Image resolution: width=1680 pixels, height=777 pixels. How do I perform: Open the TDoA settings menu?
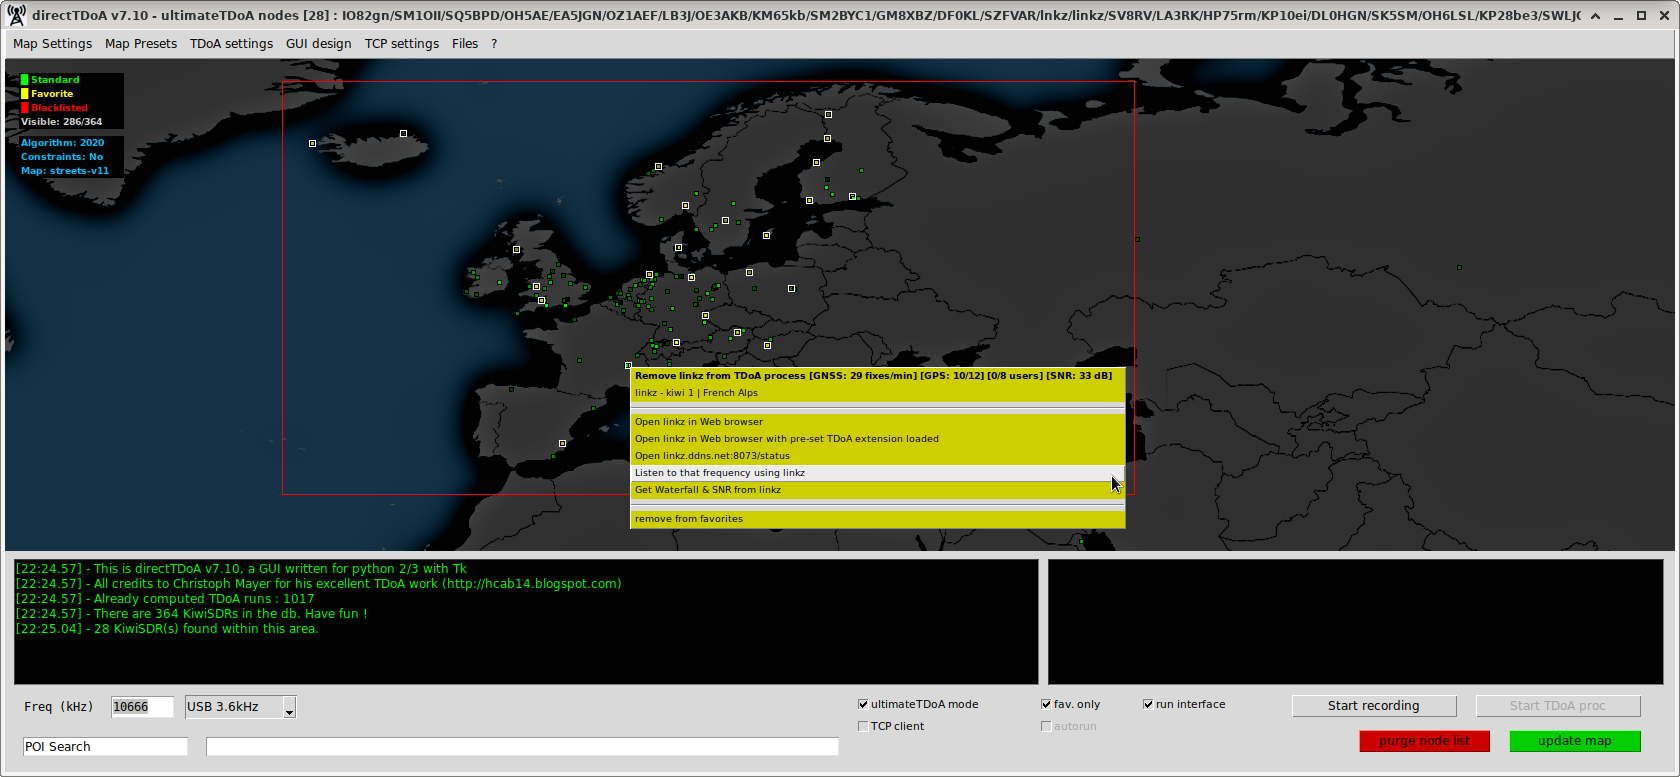click(x=231, y=44)
